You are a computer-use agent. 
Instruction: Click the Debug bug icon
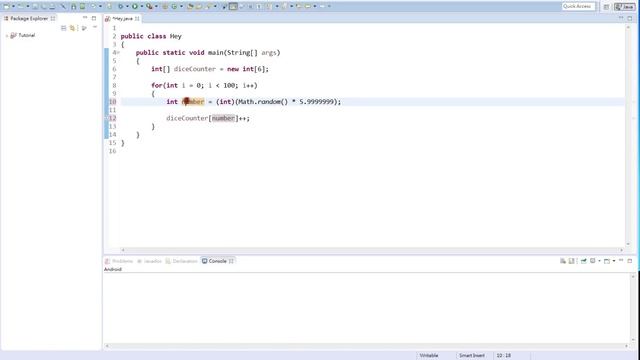120,6
